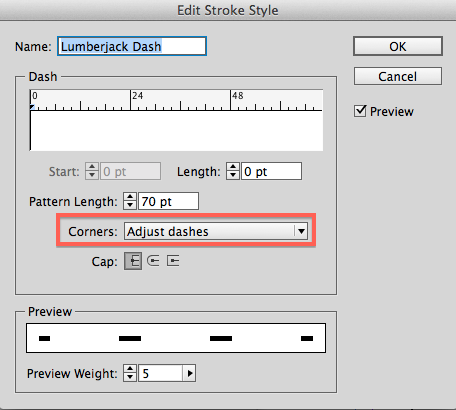This screenshot has height=410, width=456.
Task: Click the Pattern Length 70 pt field
Action: [168, 201]
